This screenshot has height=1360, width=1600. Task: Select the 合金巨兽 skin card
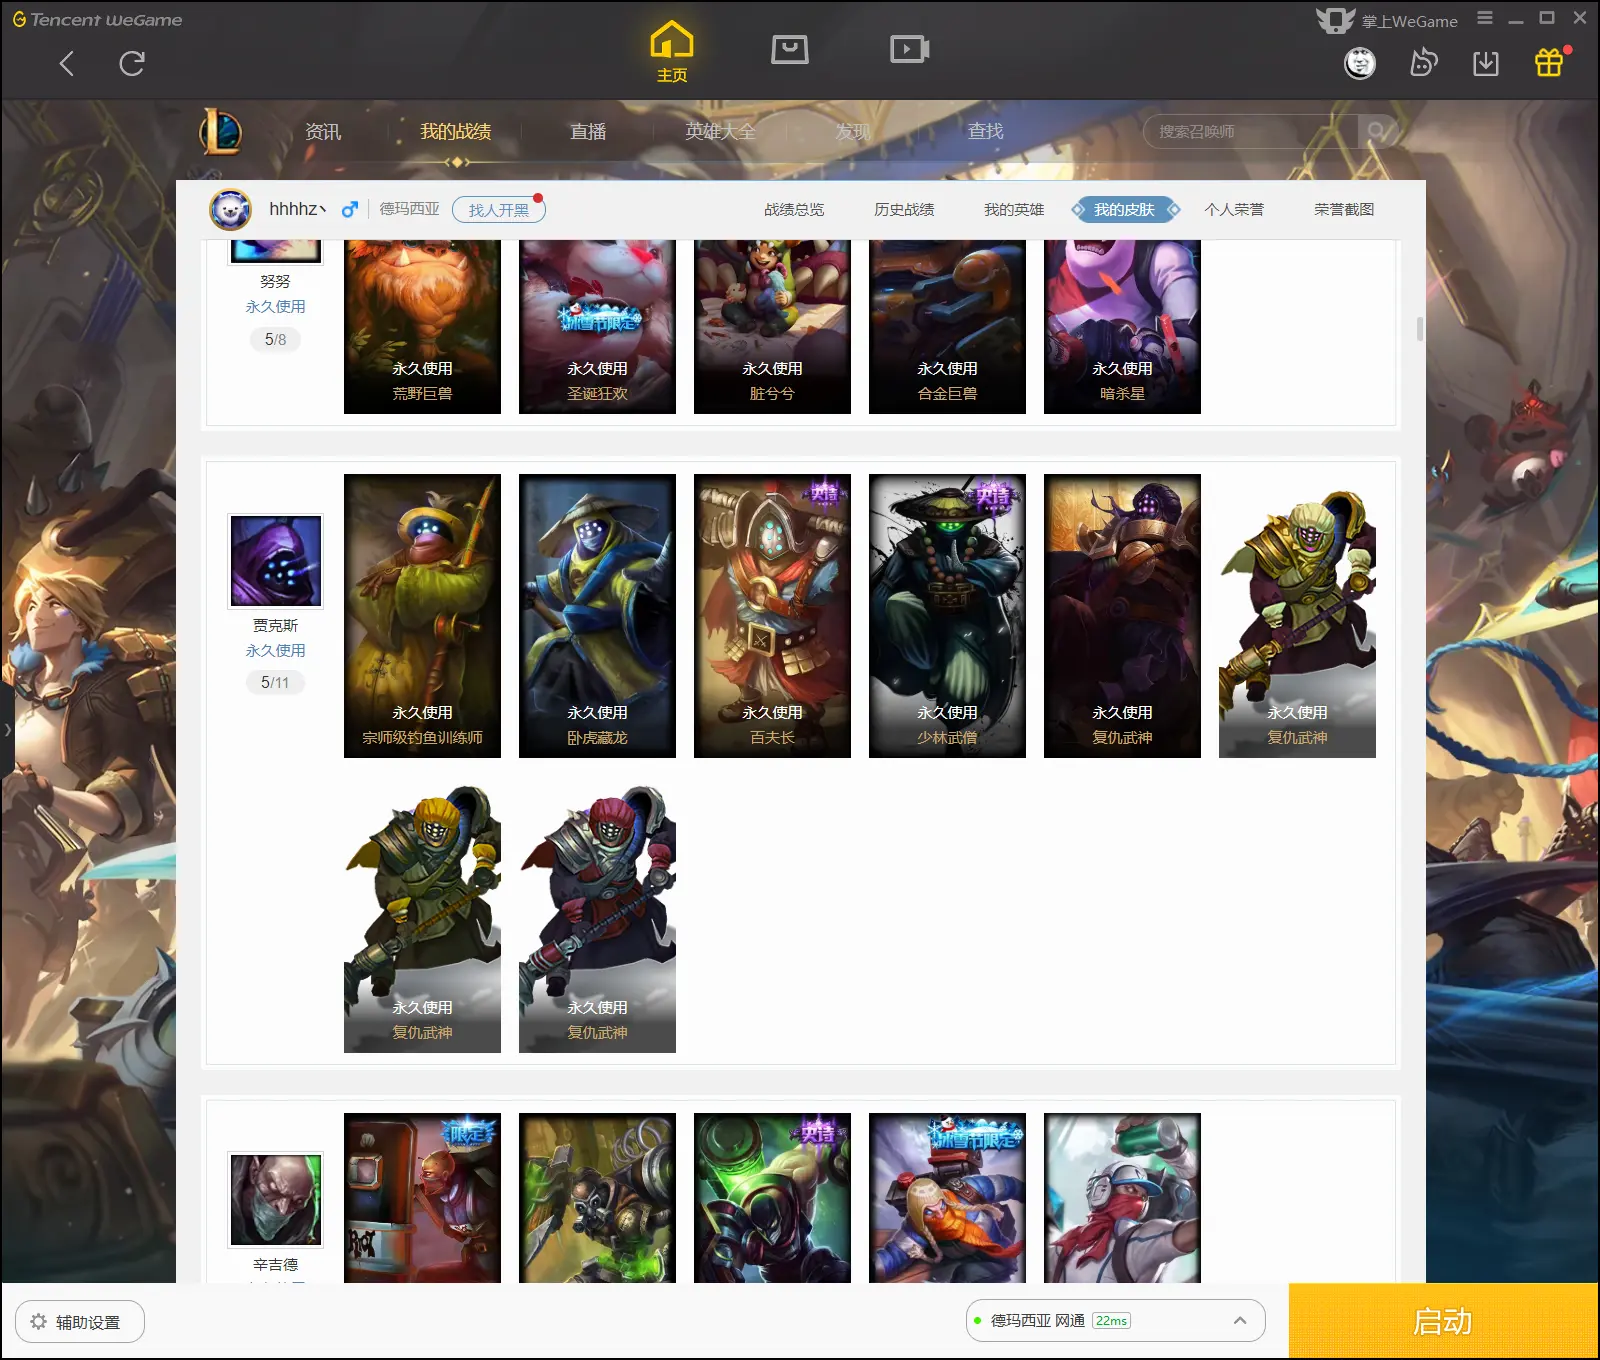tap(947, 327)
